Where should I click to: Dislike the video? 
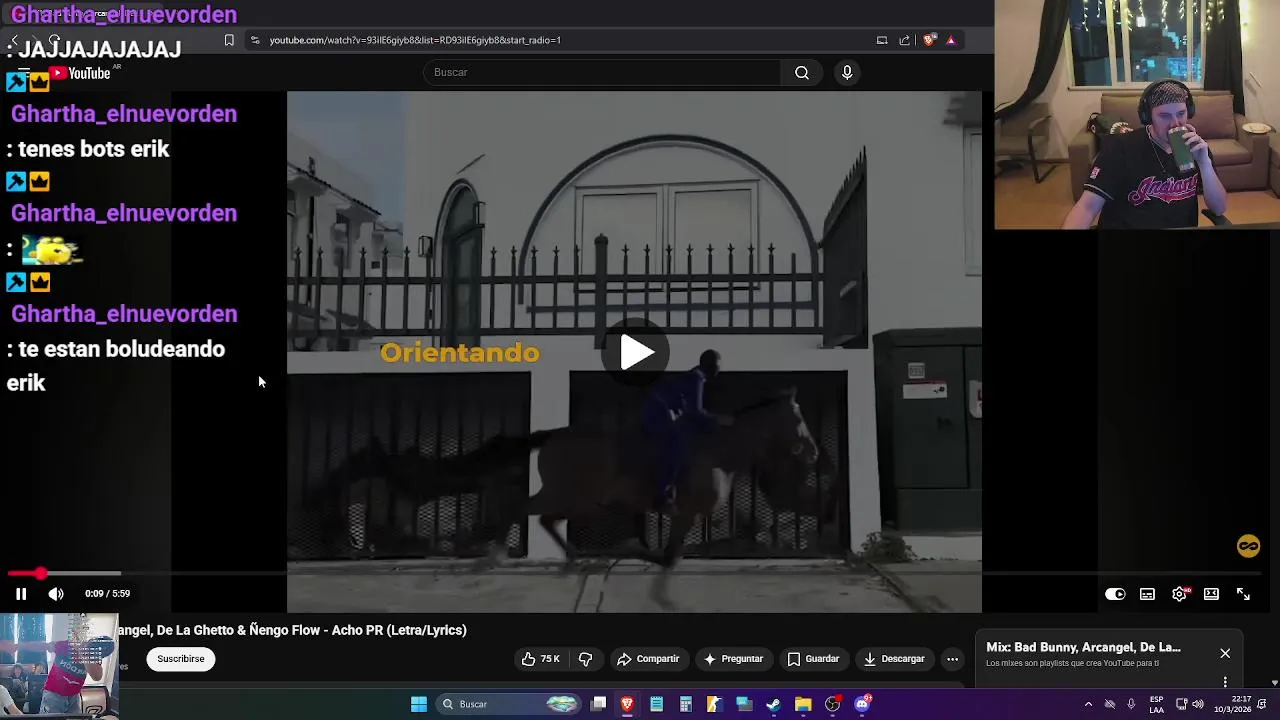585,659
